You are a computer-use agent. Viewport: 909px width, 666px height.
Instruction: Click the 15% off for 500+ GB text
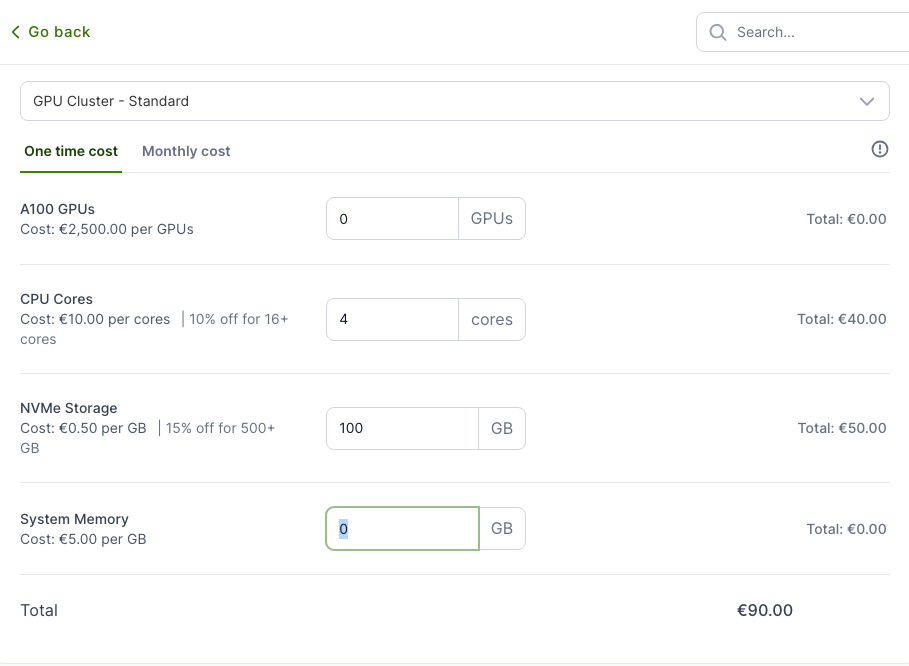220,428
